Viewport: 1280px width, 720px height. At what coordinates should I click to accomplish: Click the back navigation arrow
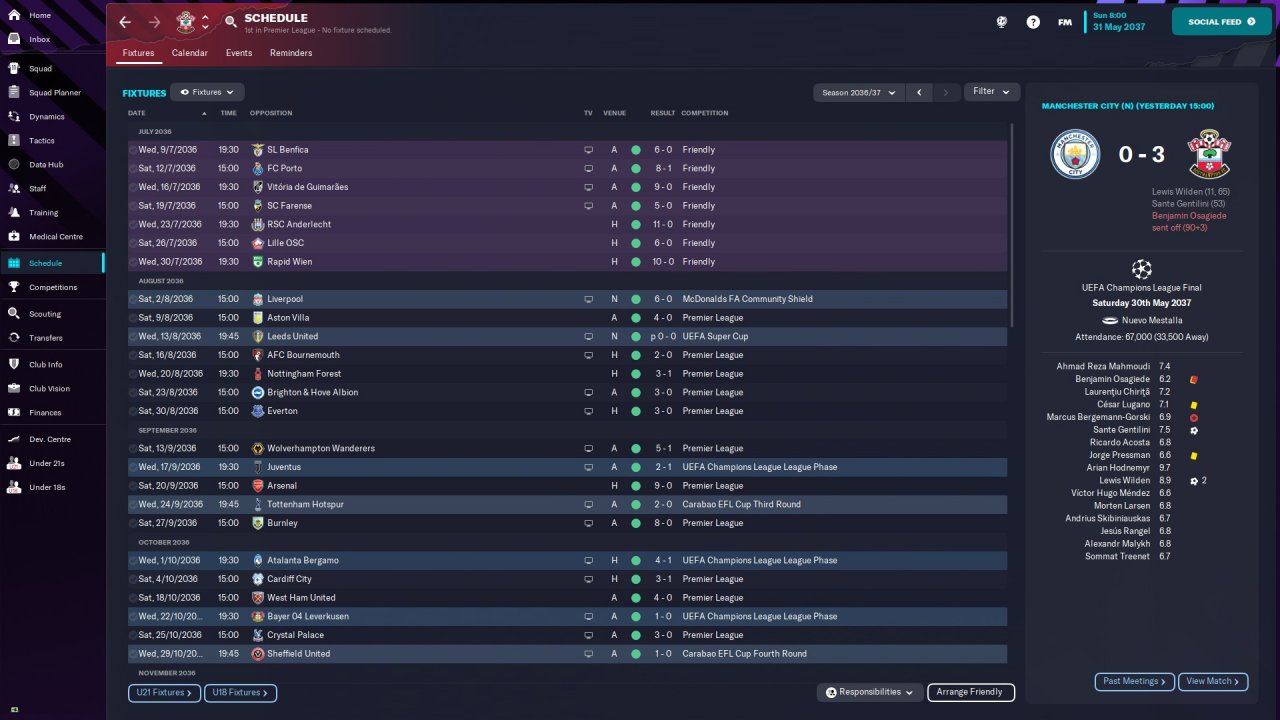point(125,22)
